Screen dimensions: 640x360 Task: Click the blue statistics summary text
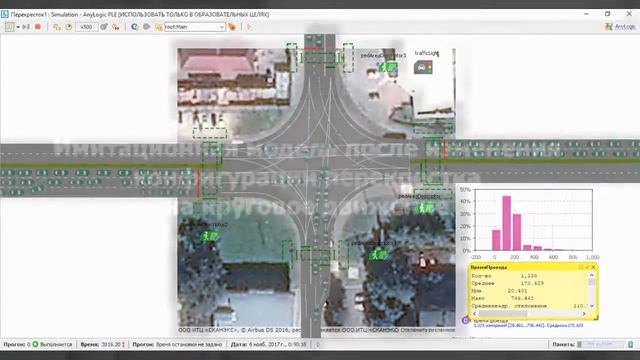[528, 325]
